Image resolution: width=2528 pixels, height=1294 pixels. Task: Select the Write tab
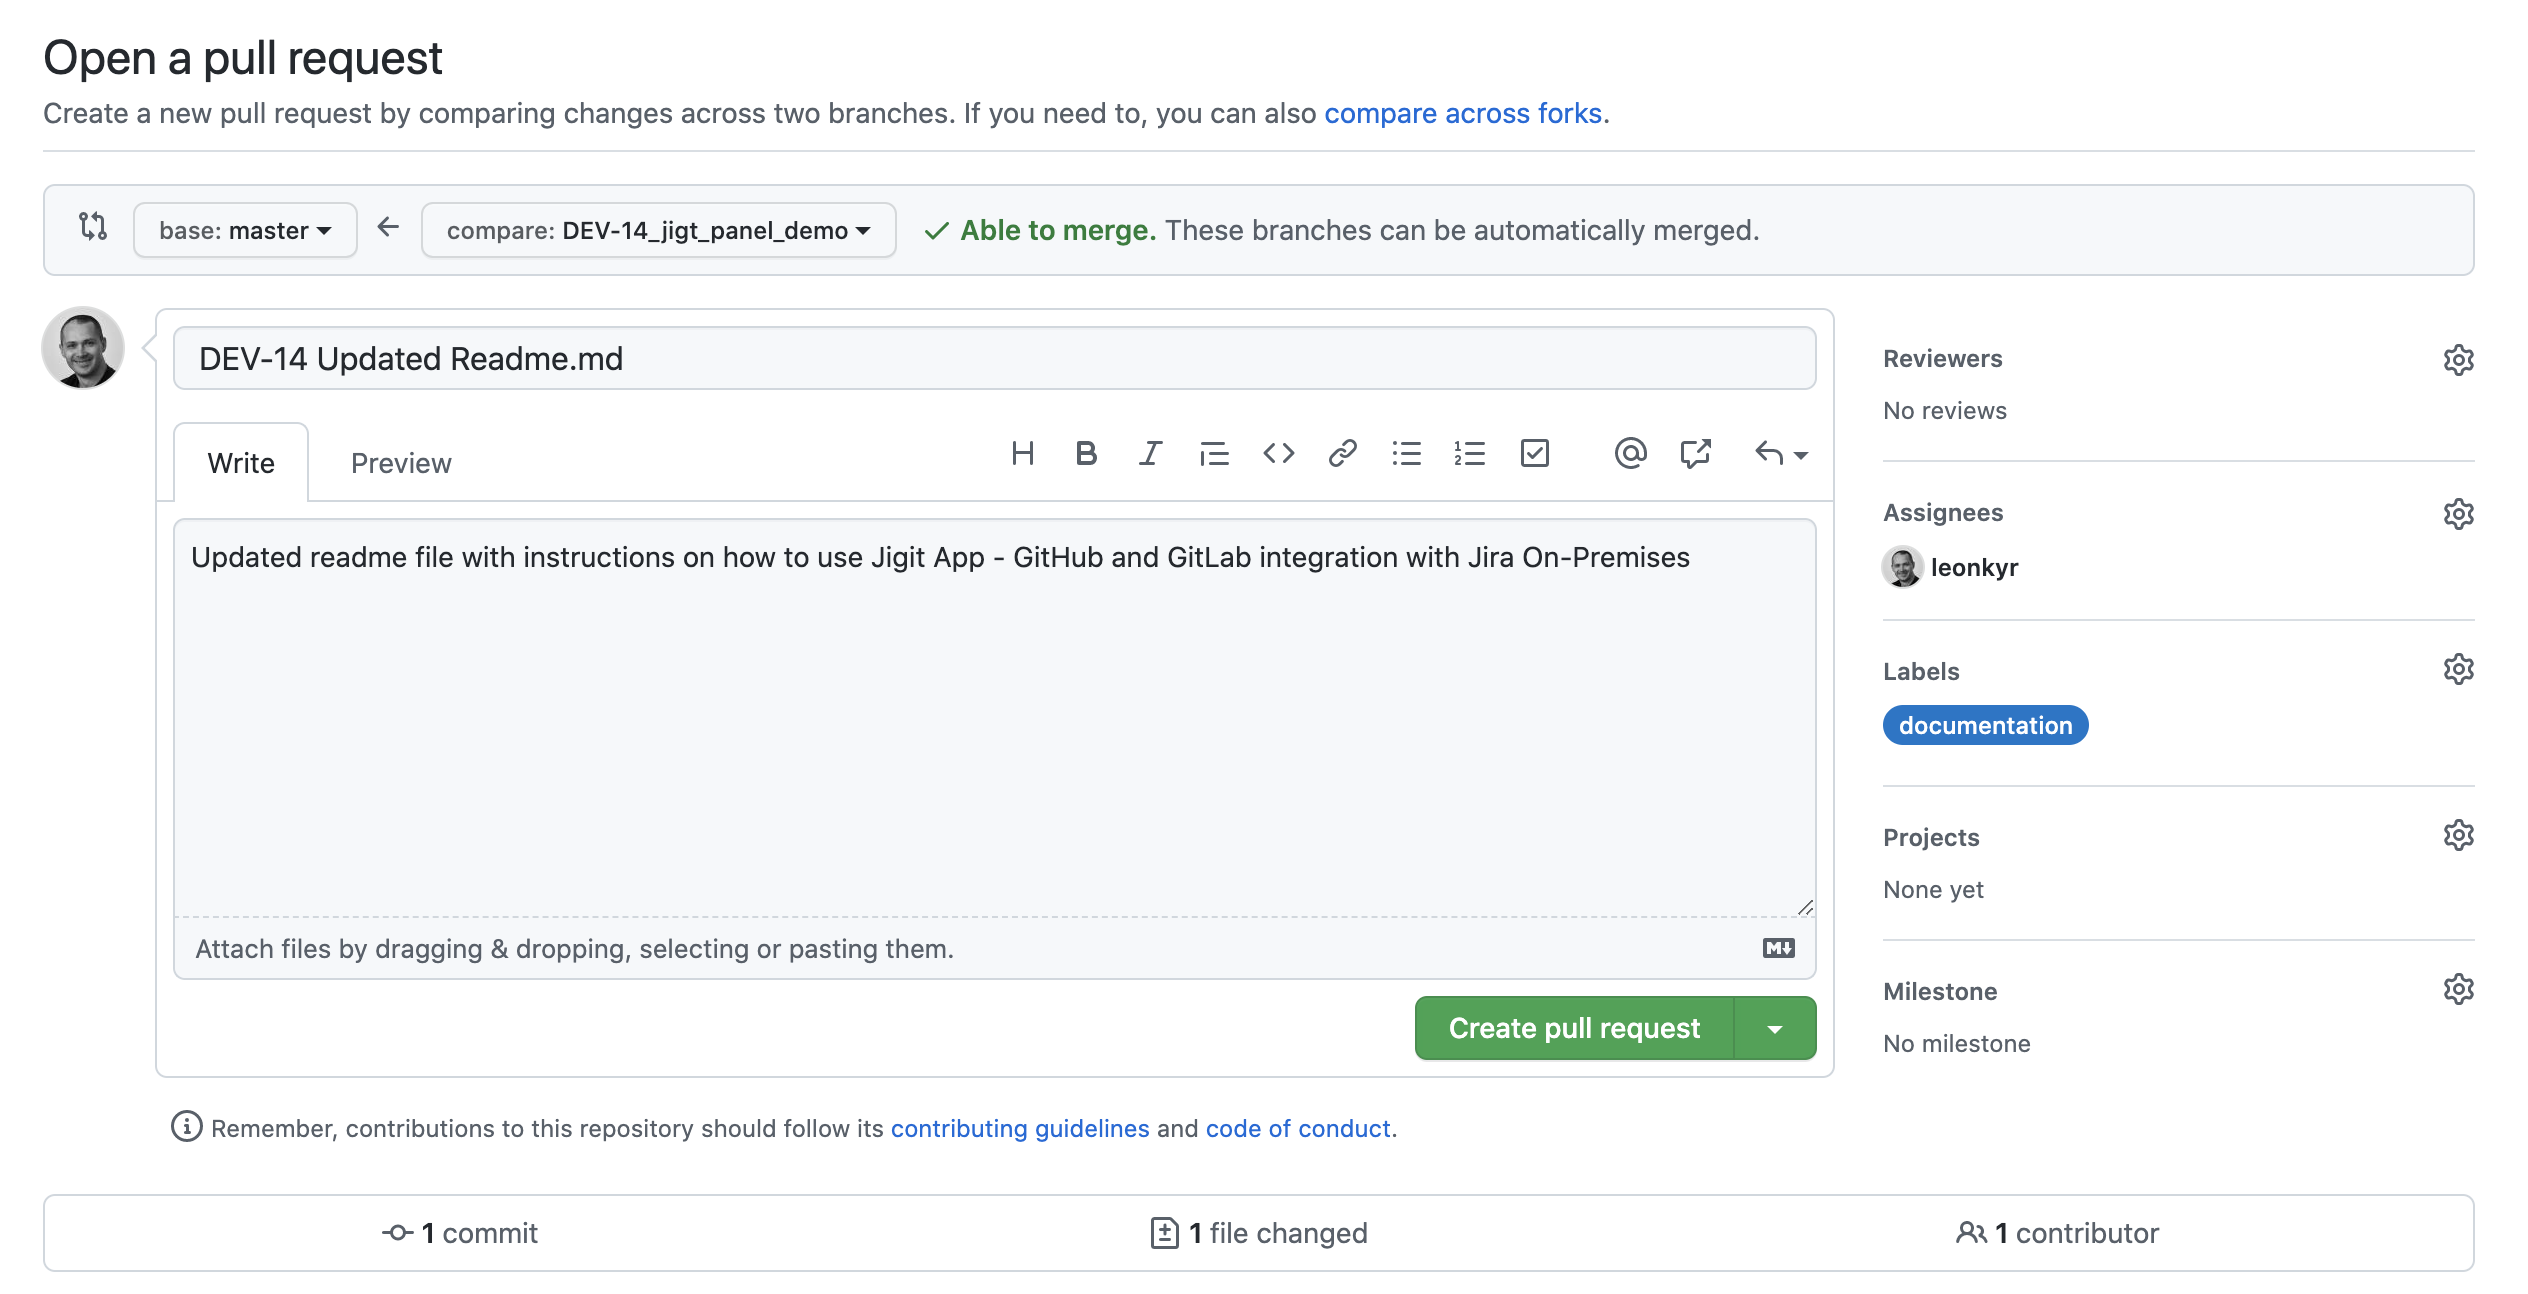coord(241,463)
